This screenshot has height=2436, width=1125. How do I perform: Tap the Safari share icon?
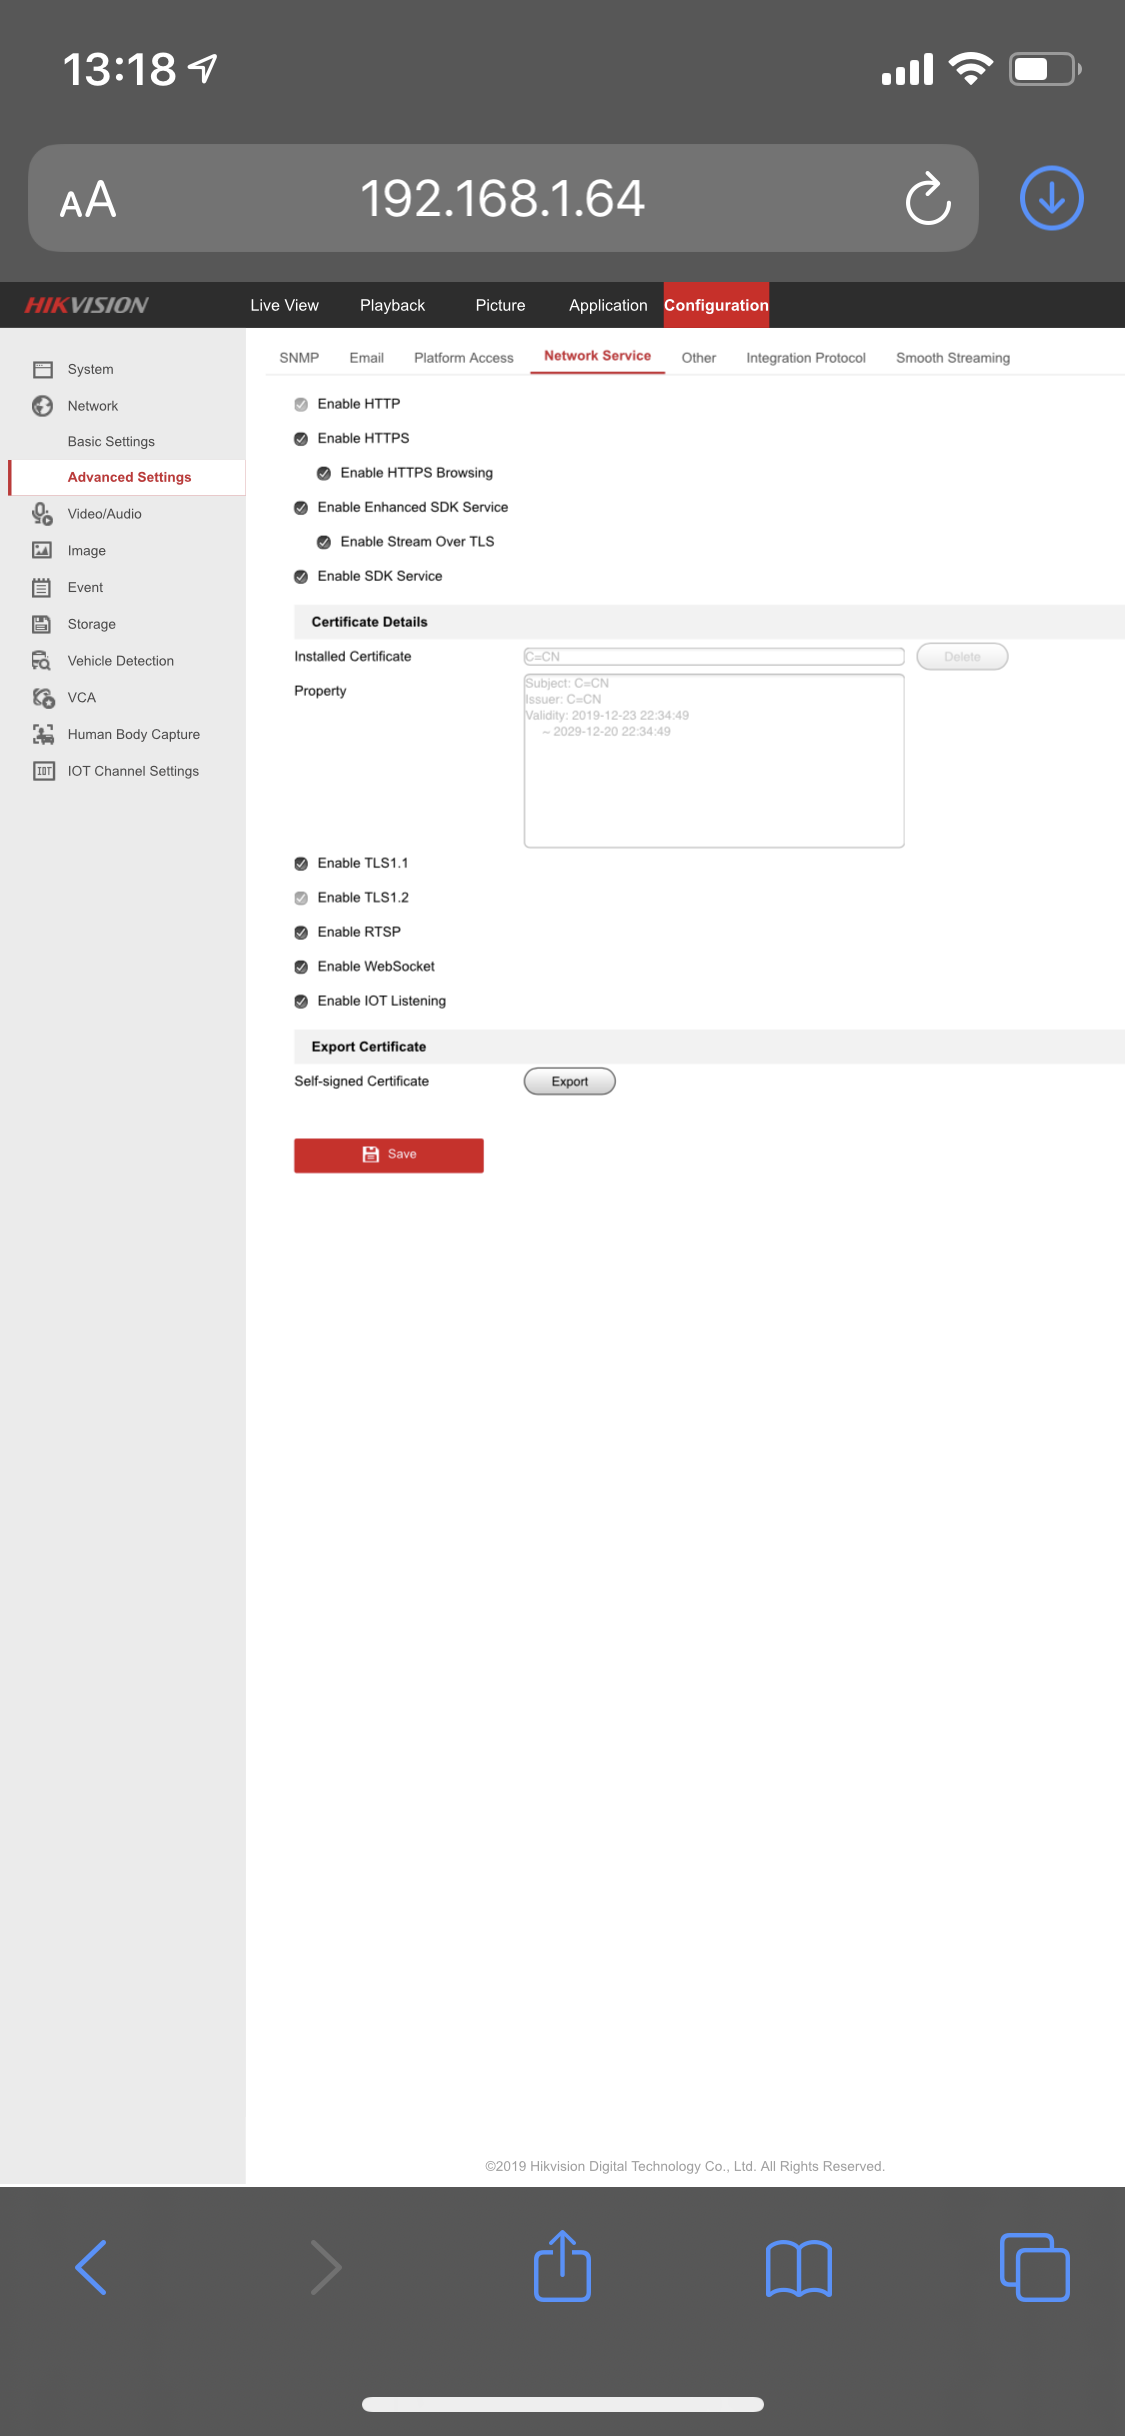click(562, 2266)
